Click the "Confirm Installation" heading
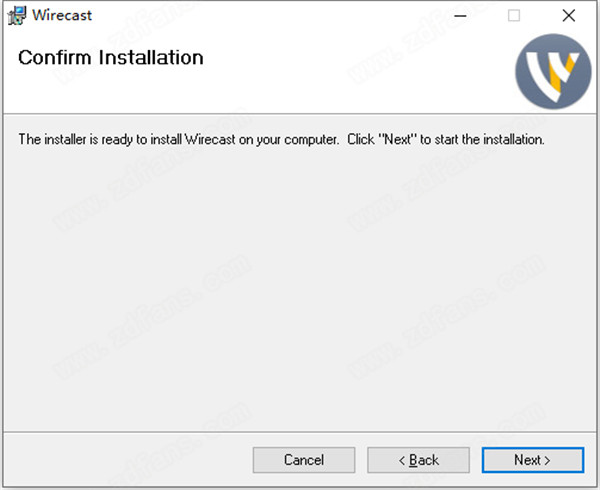The height and width of the screenshot is (490, 600). click(x=111, y=58)
